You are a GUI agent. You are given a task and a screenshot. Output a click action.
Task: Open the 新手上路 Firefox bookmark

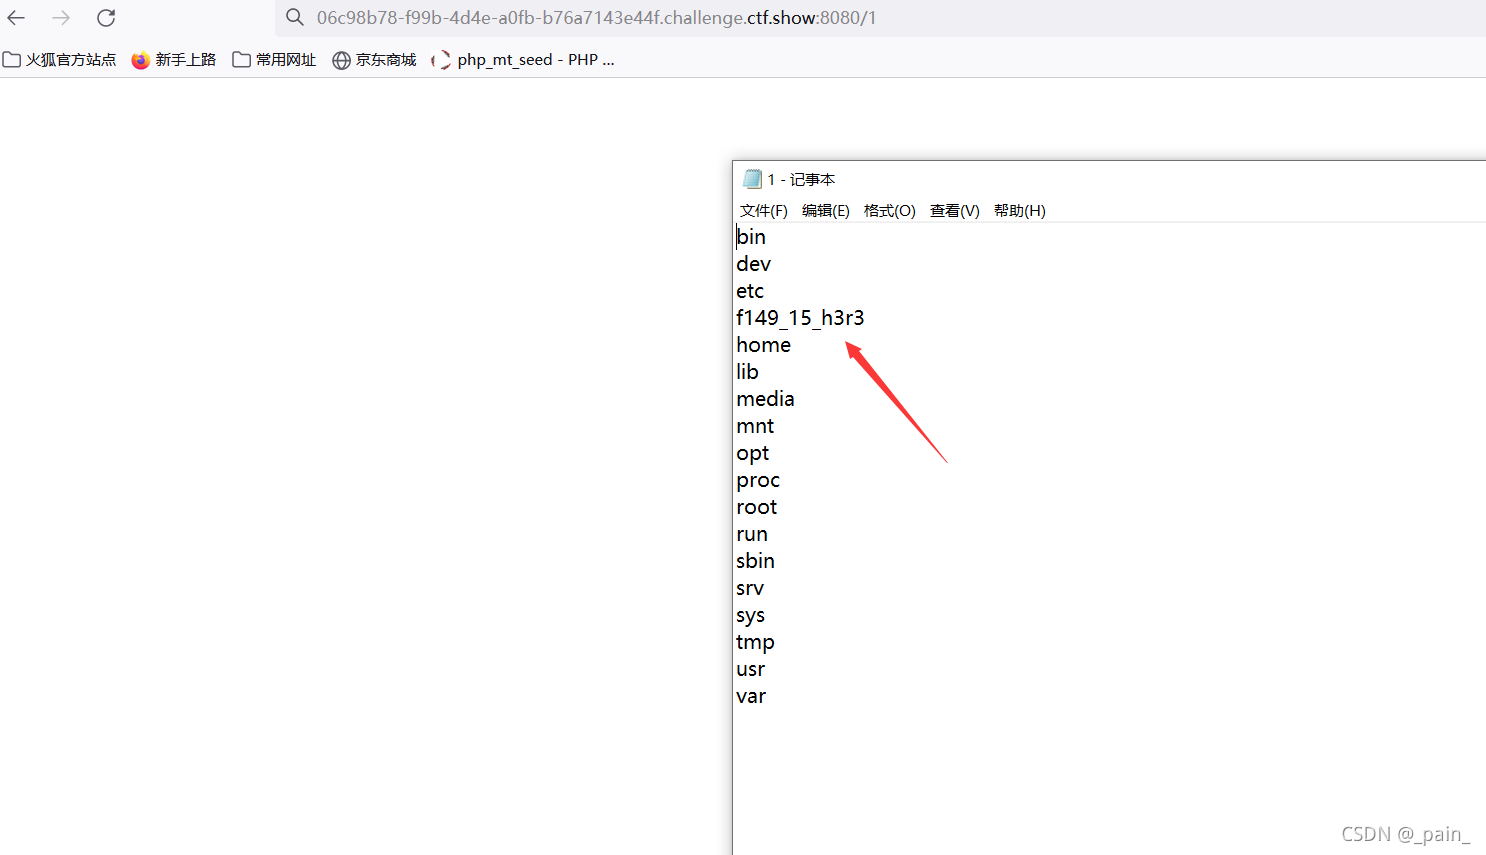pos(174,60)
